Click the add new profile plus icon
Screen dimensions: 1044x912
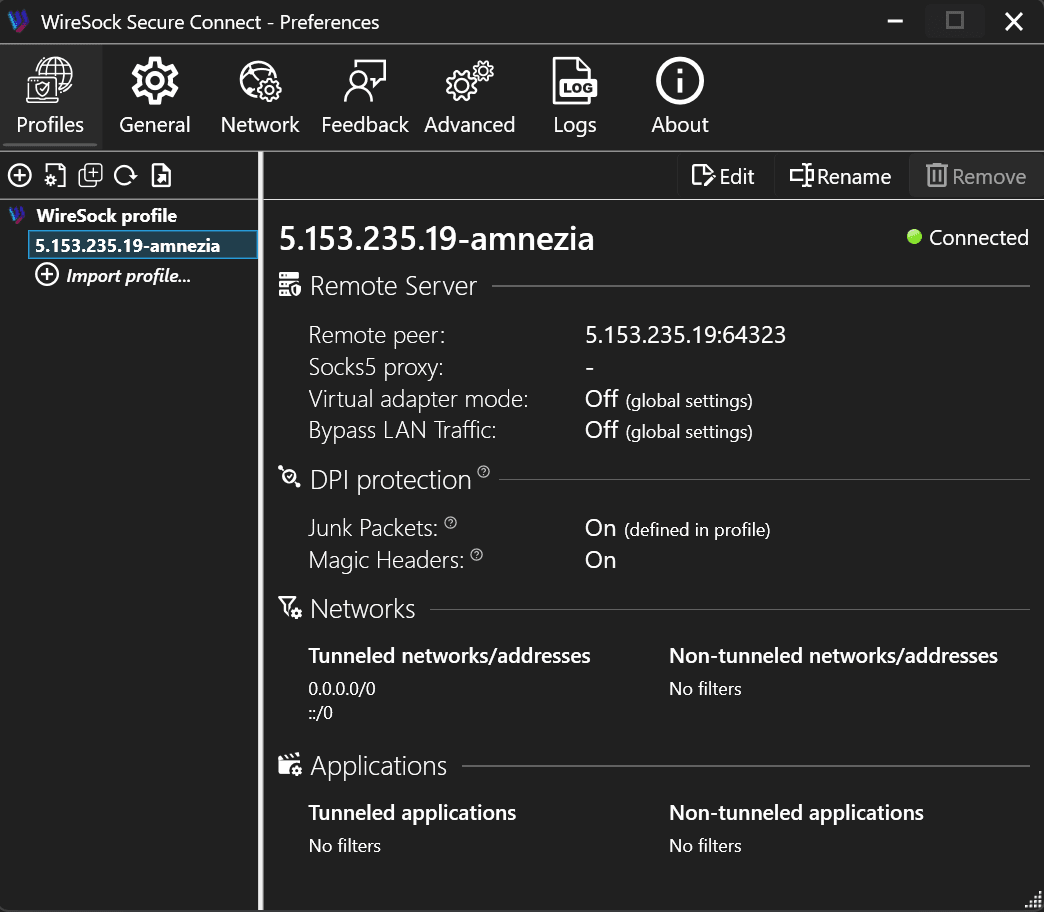tap(20, 175)
